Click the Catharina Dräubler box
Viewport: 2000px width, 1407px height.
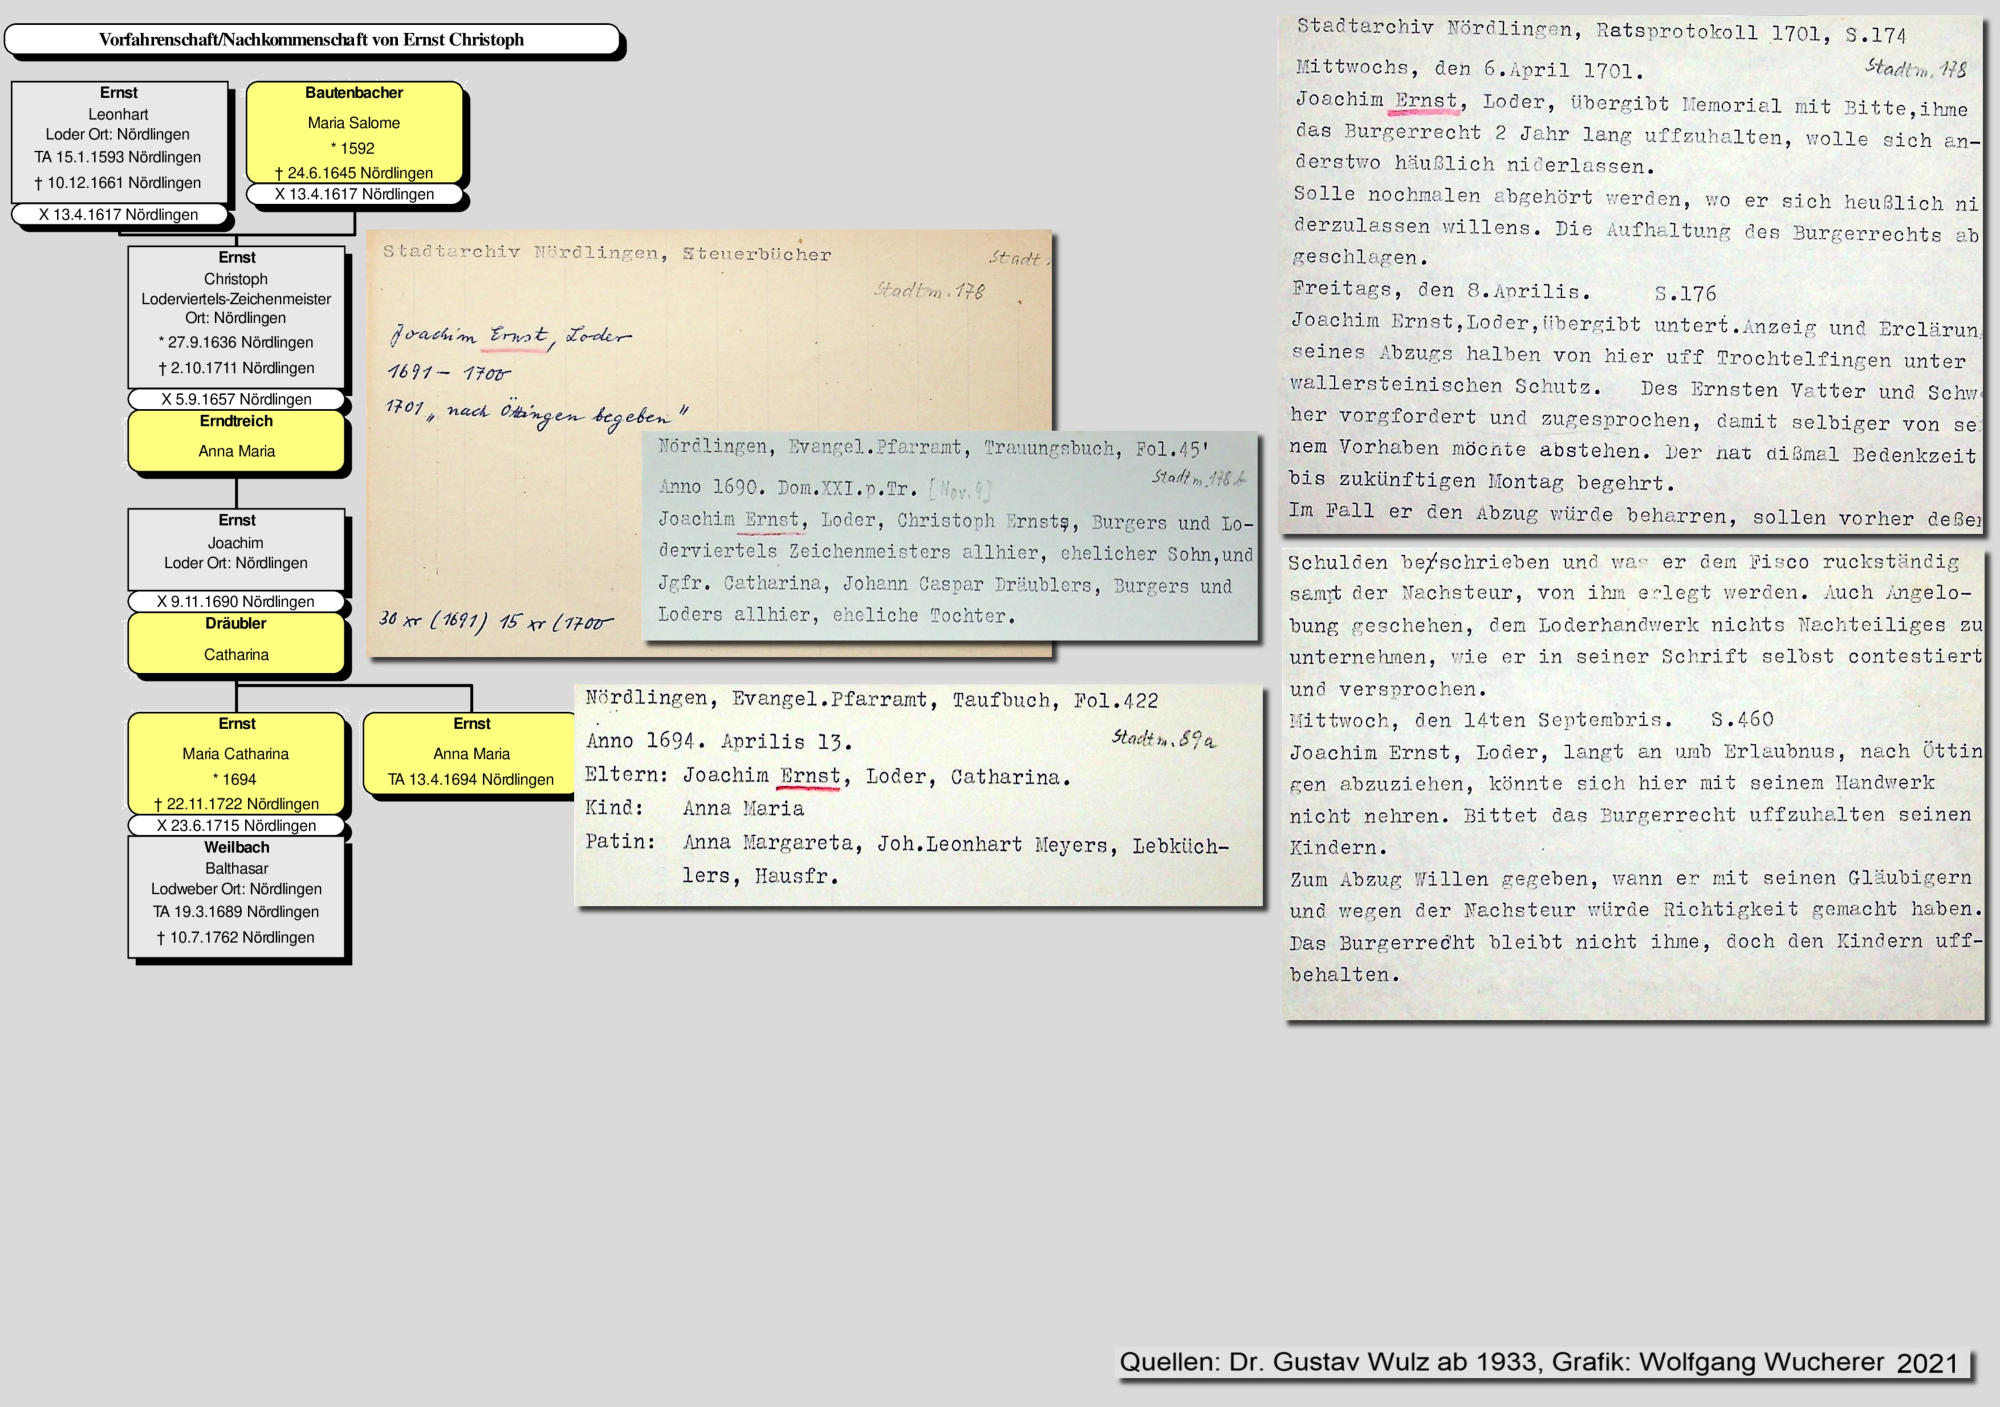click(x=236, y=642)
